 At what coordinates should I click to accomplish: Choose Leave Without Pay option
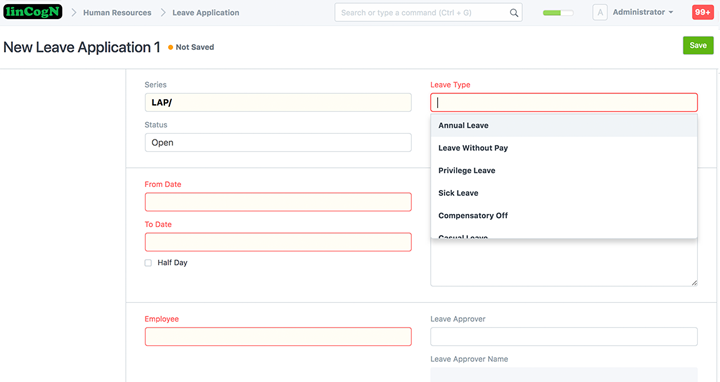pyautogui.click(x=564, y=148)
